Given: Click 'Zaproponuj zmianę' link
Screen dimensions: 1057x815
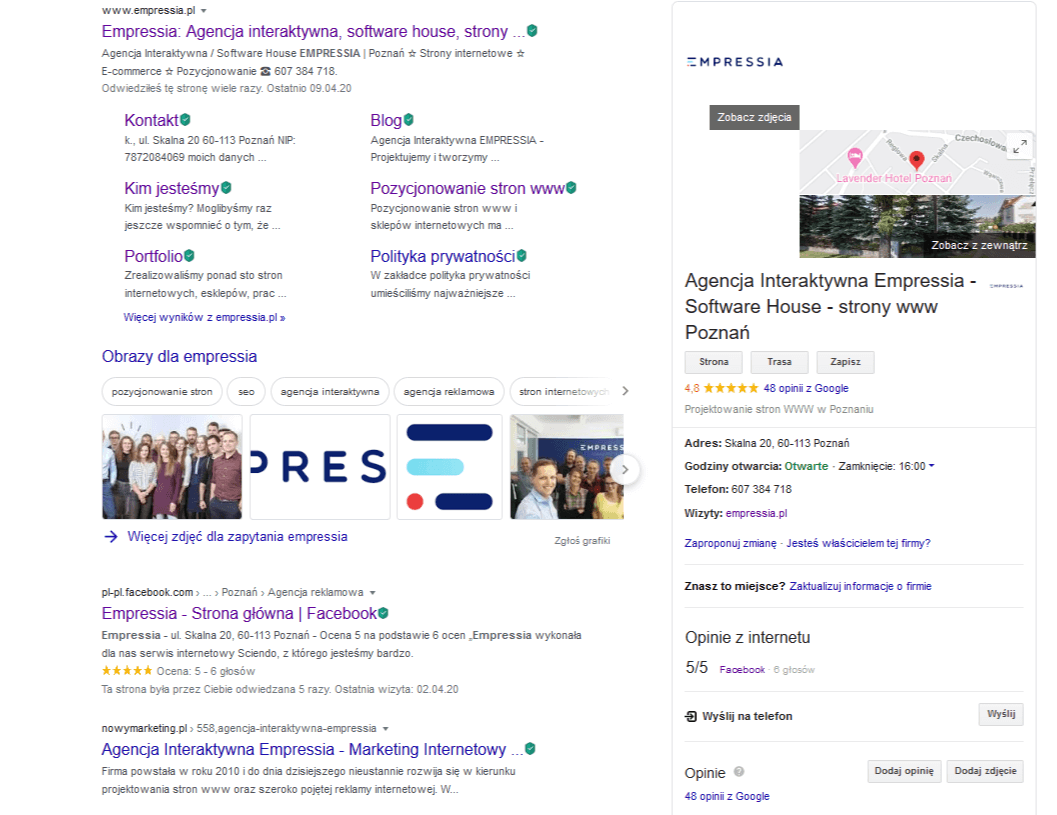Looking at the screenshot, I should coord(730,543).
